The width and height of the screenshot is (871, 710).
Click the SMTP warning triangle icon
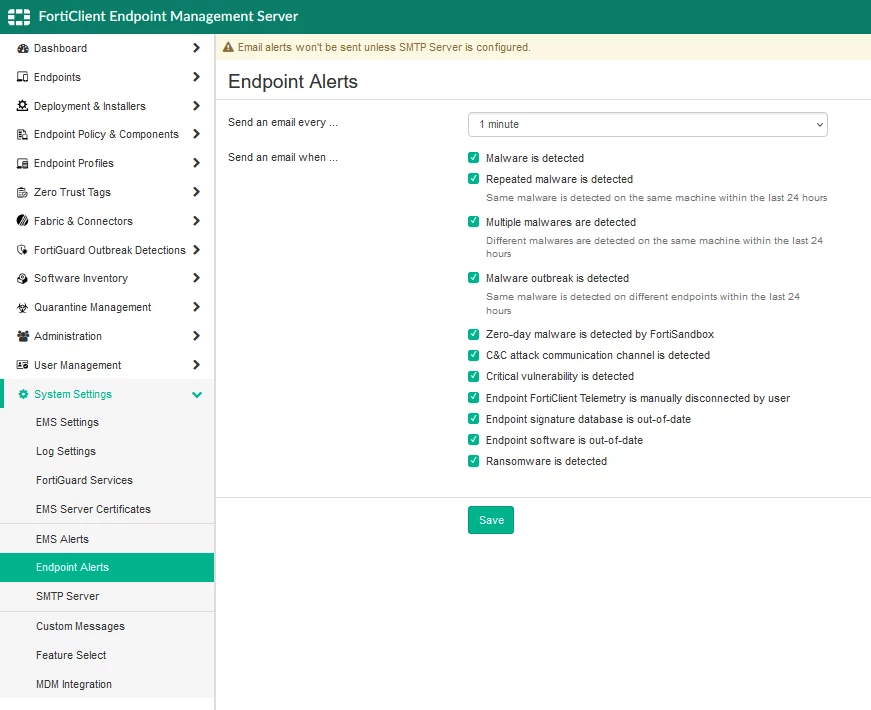pos(228,47)
